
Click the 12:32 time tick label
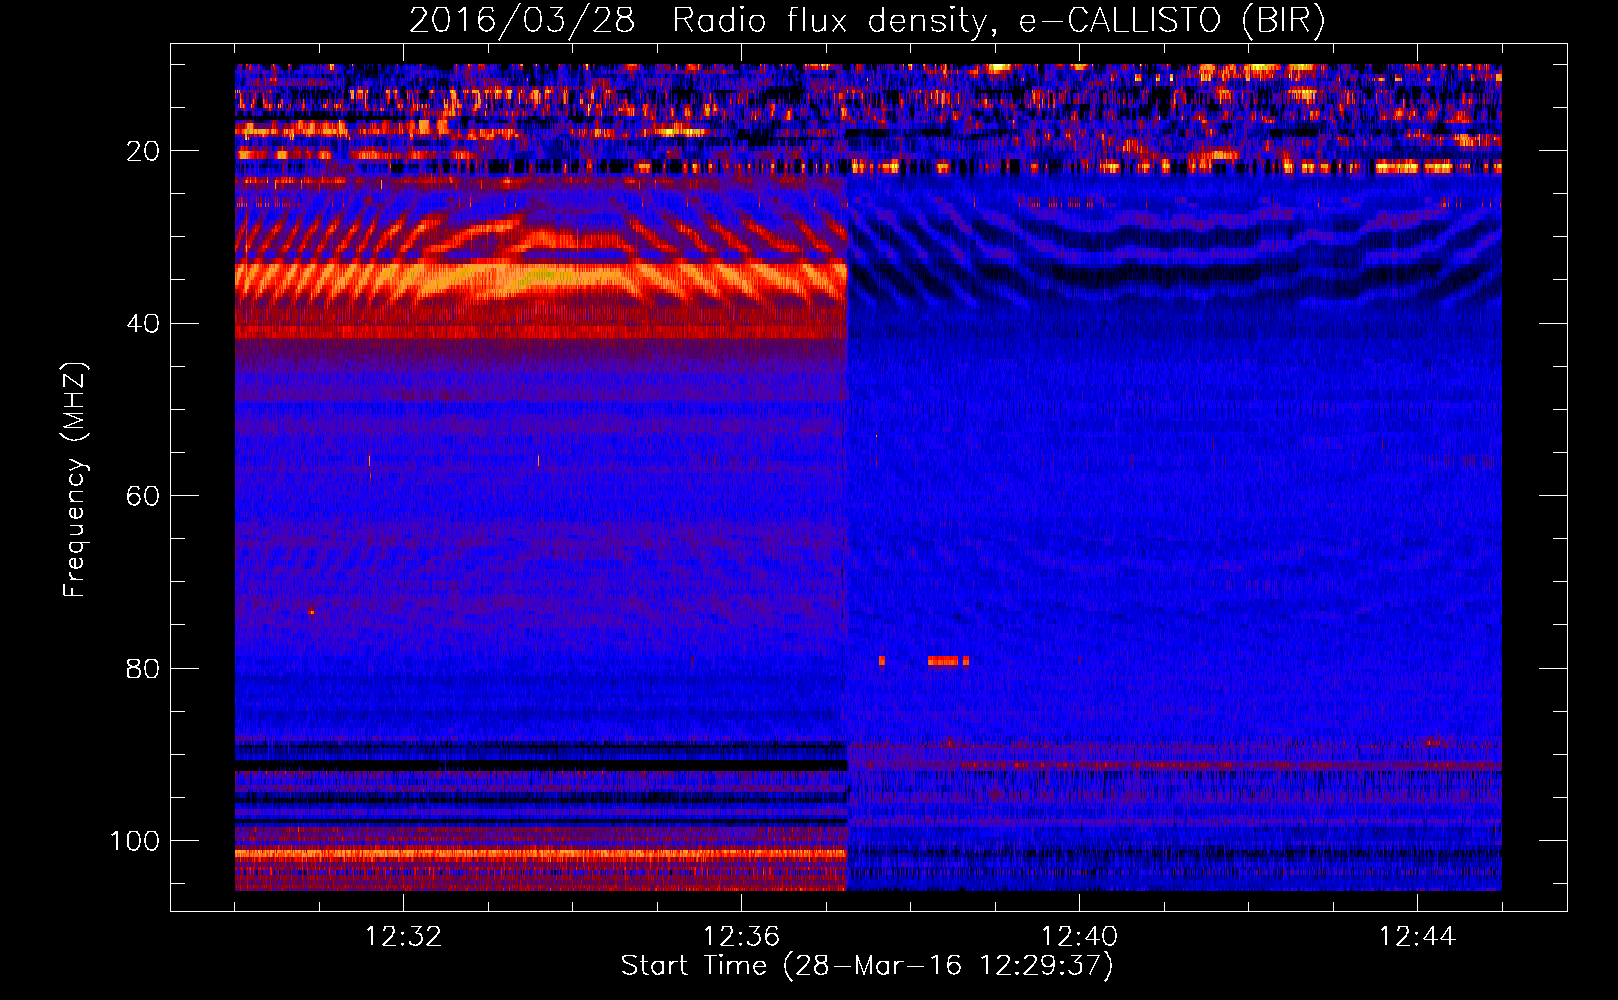[x=403, y=937]
